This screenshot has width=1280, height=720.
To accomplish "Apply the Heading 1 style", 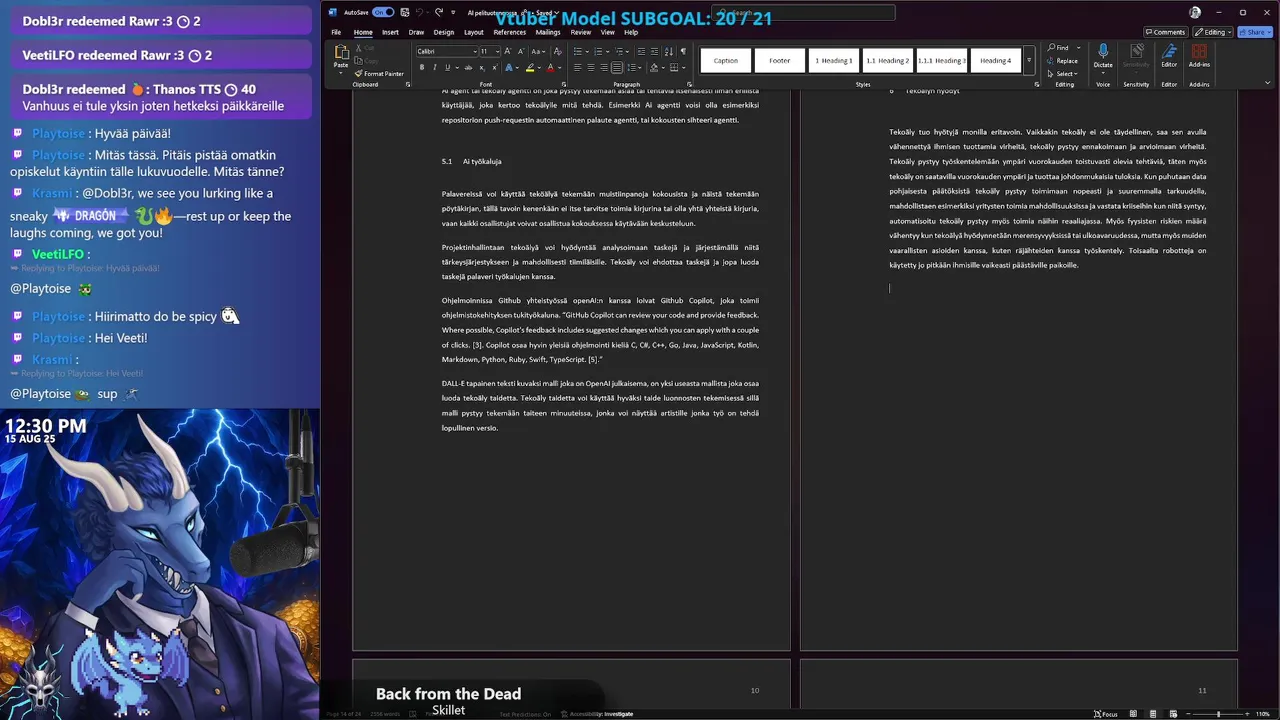I will tap(834, 60).
